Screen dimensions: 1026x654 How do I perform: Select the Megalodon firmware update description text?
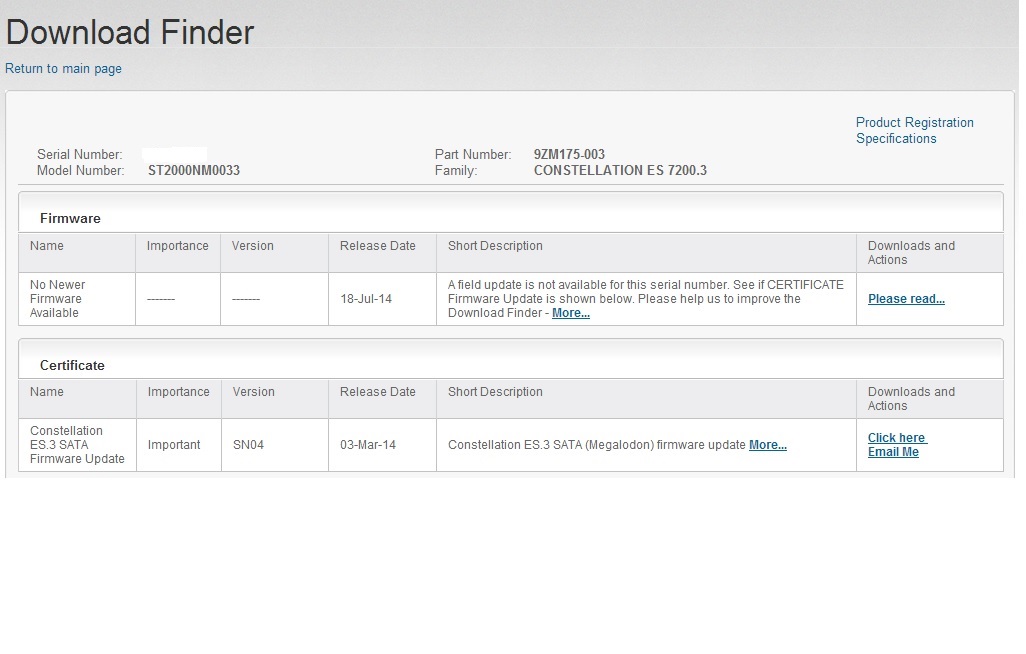(x=597, y=445)
